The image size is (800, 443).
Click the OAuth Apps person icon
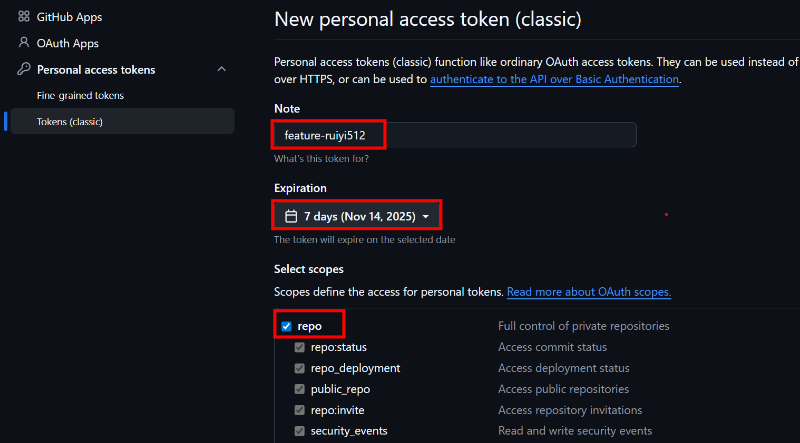click(x=24, y=43)
